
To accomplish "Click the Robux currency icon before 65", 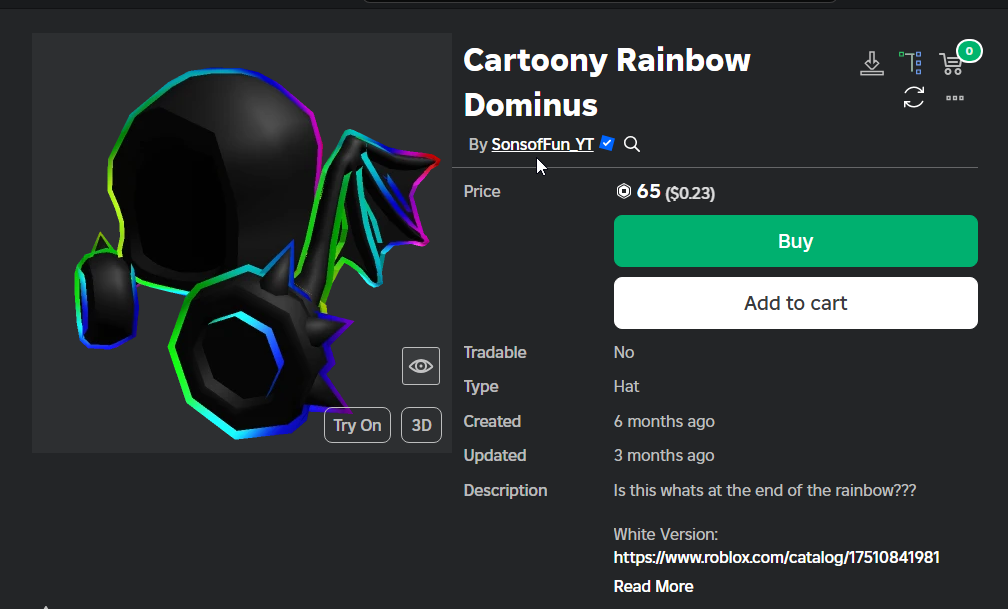I will pyautogui.click(x=623, y=192).
